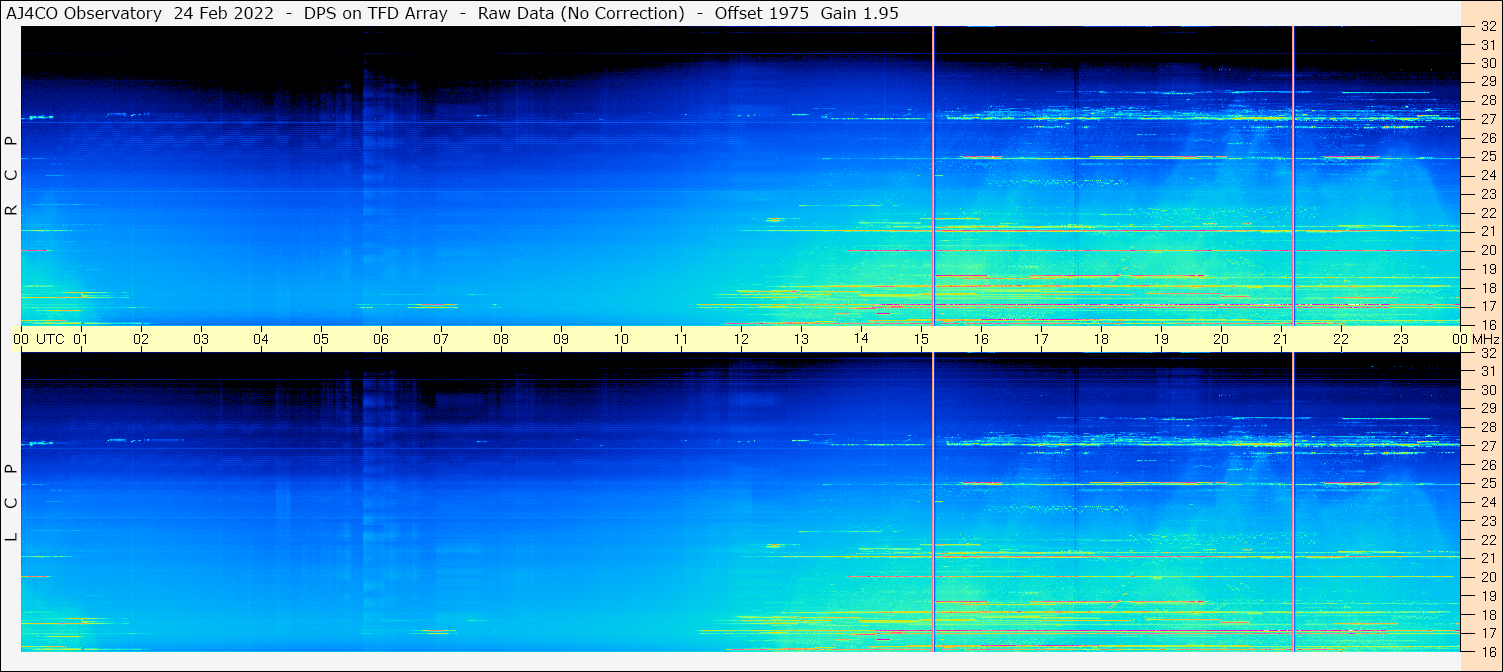Click the Raw Data (No Correction) label
1503x672 pixels.
[581, 13]
